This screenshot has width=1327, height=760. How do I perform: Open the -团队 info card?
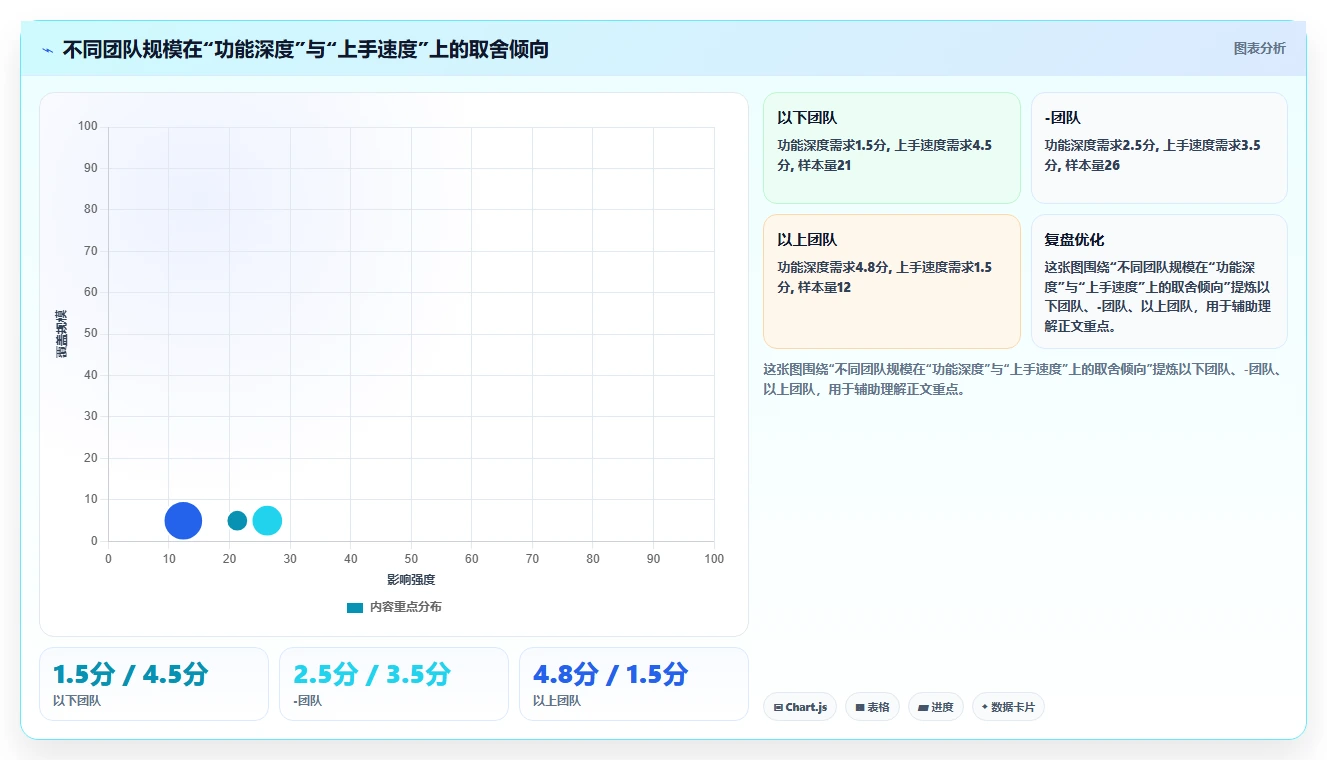click(x=1159, y=148)
